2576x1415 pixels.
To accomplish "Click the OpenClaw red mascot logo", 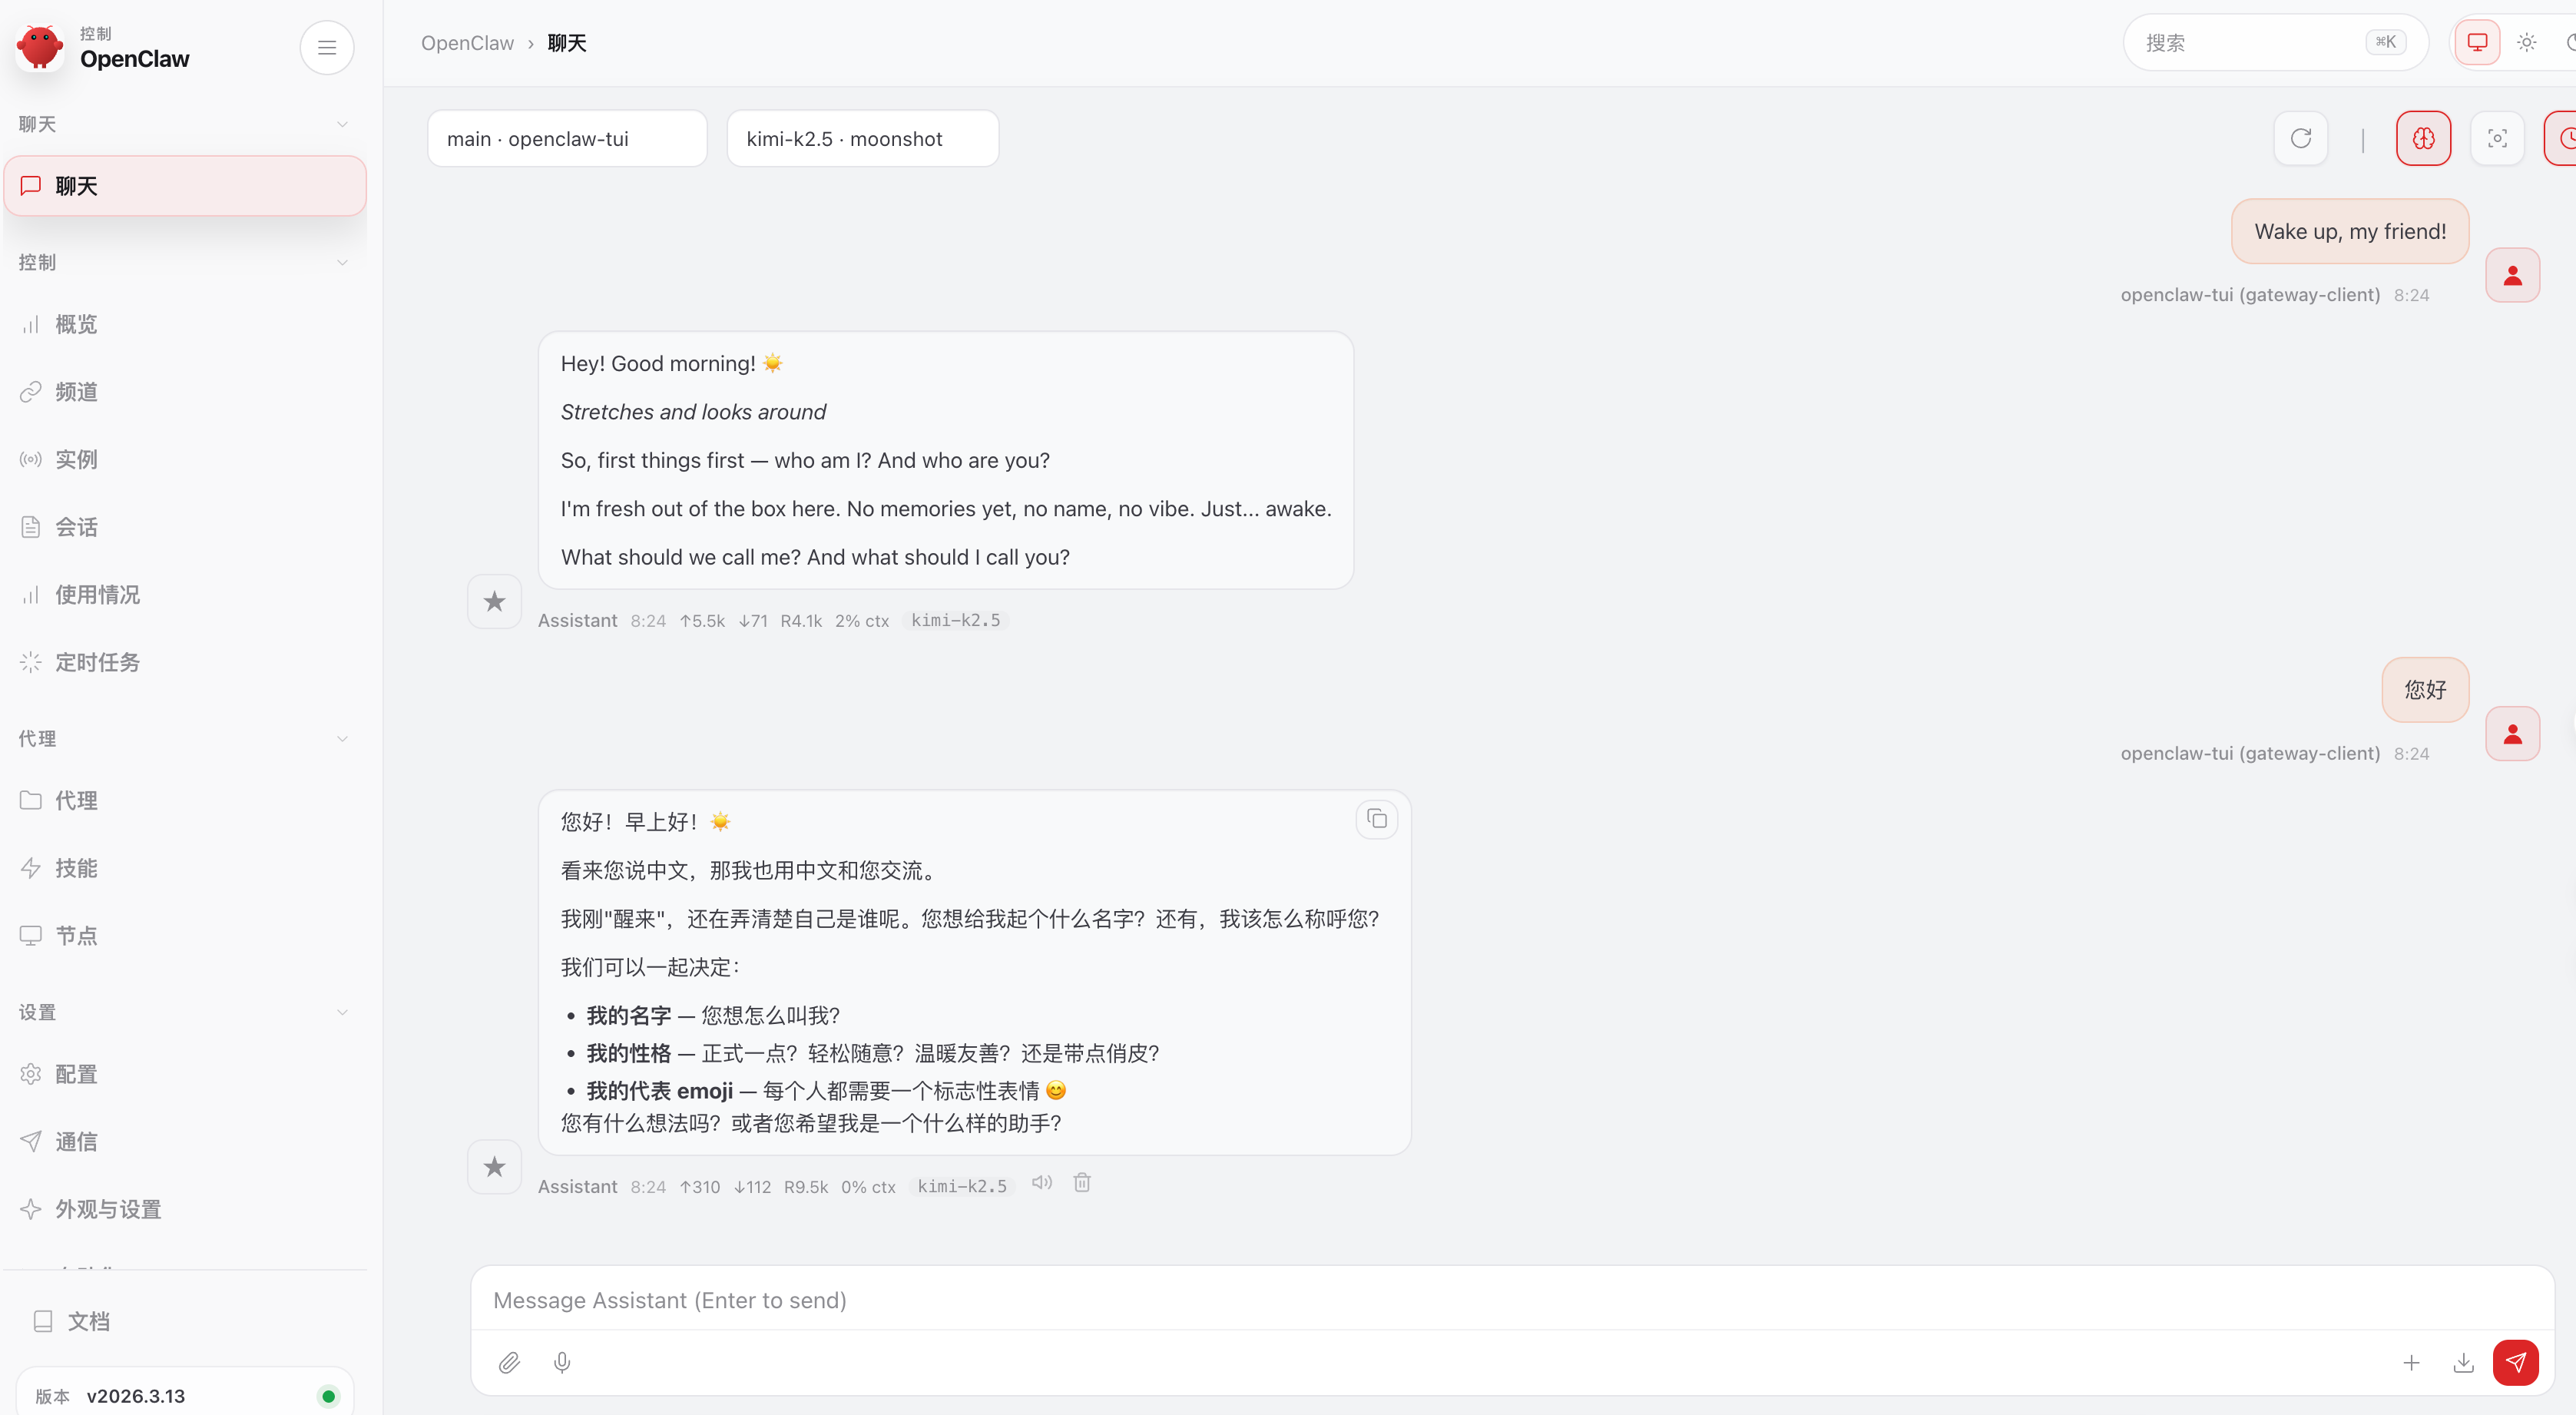I will pyautogui.click(x=40, y=47).
